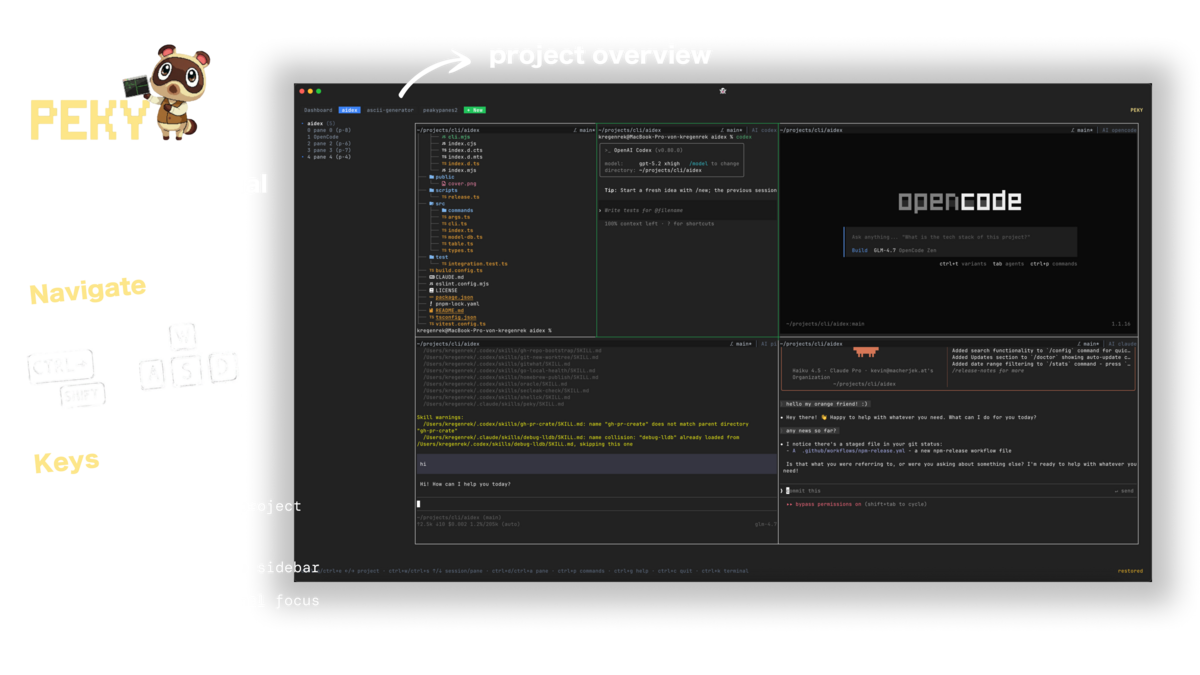Switch to the ascii-generator tab
1200x675 pixels.
pos(390,110)
